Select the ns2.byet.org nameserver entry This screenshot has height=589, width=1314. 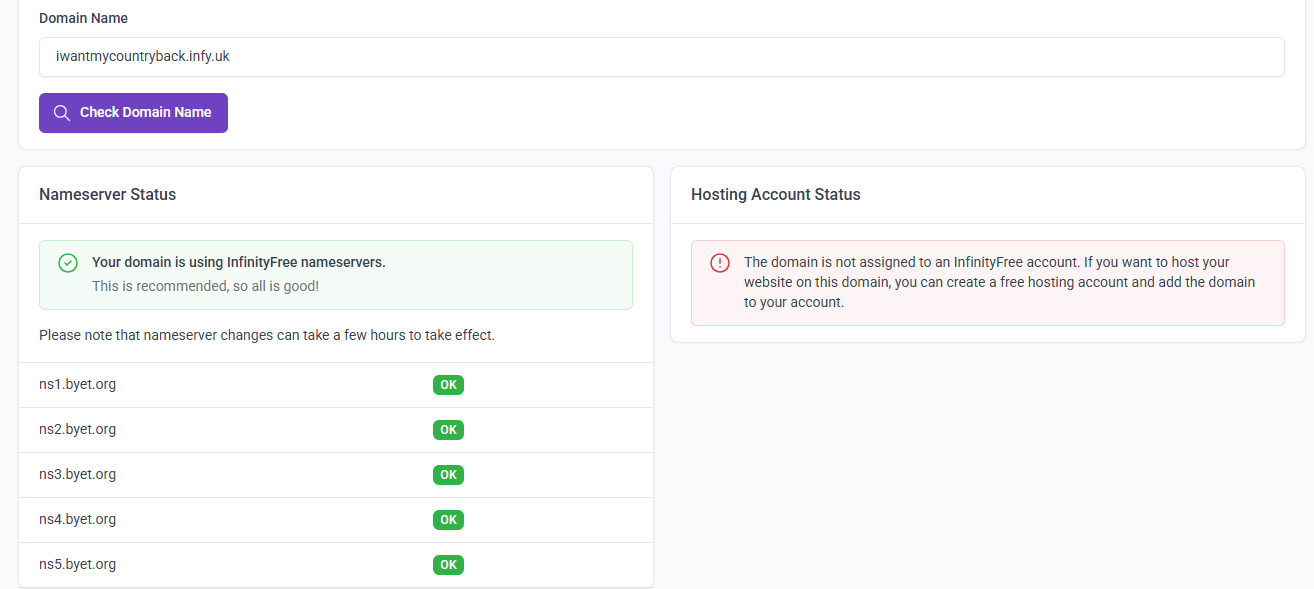click(x=78, y=429)
